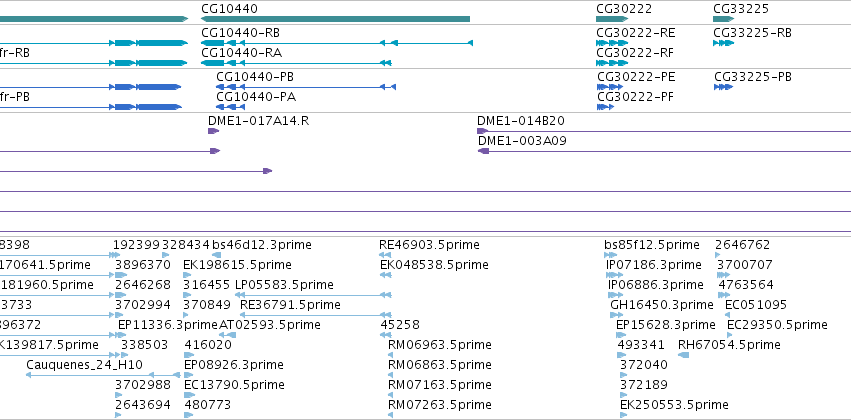851x420 pixels.
Task: Select the 480773 feature label
Action: click(207, 405)
